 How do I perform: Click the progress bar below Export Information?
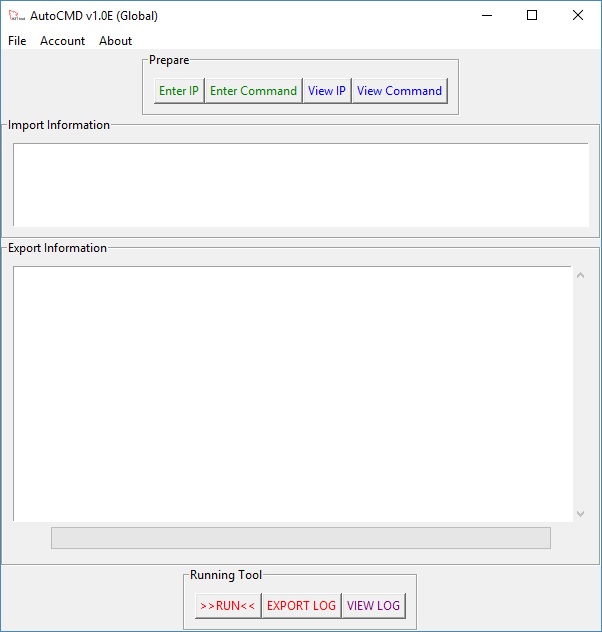(x=301, y=538)
